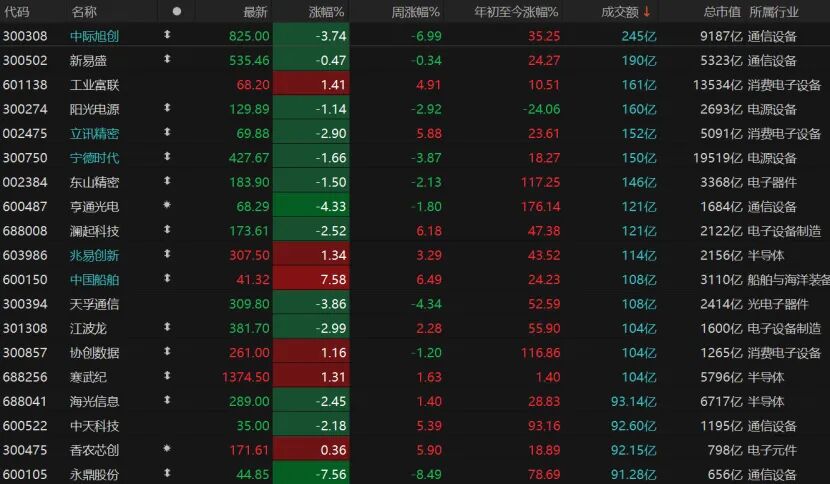Sort the list by 涨幅% column
The width and height of the screenshot is (830, 484).
325,12
